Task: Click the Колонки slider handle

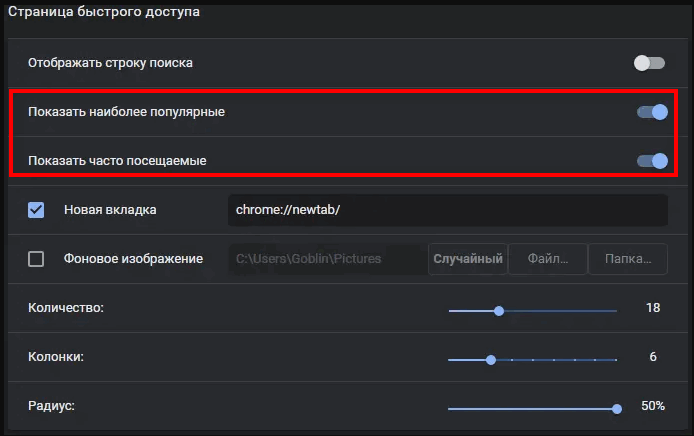Action: (x=490, y=360)
